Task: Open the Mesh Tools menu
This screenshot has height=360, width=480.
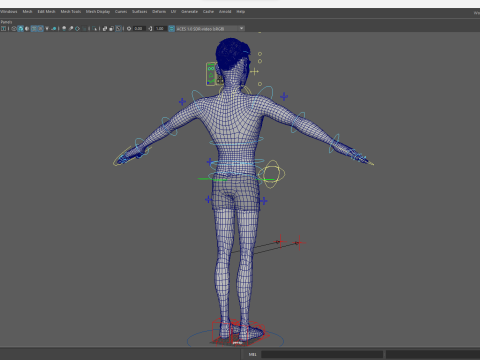Action: tap(71, 12)
